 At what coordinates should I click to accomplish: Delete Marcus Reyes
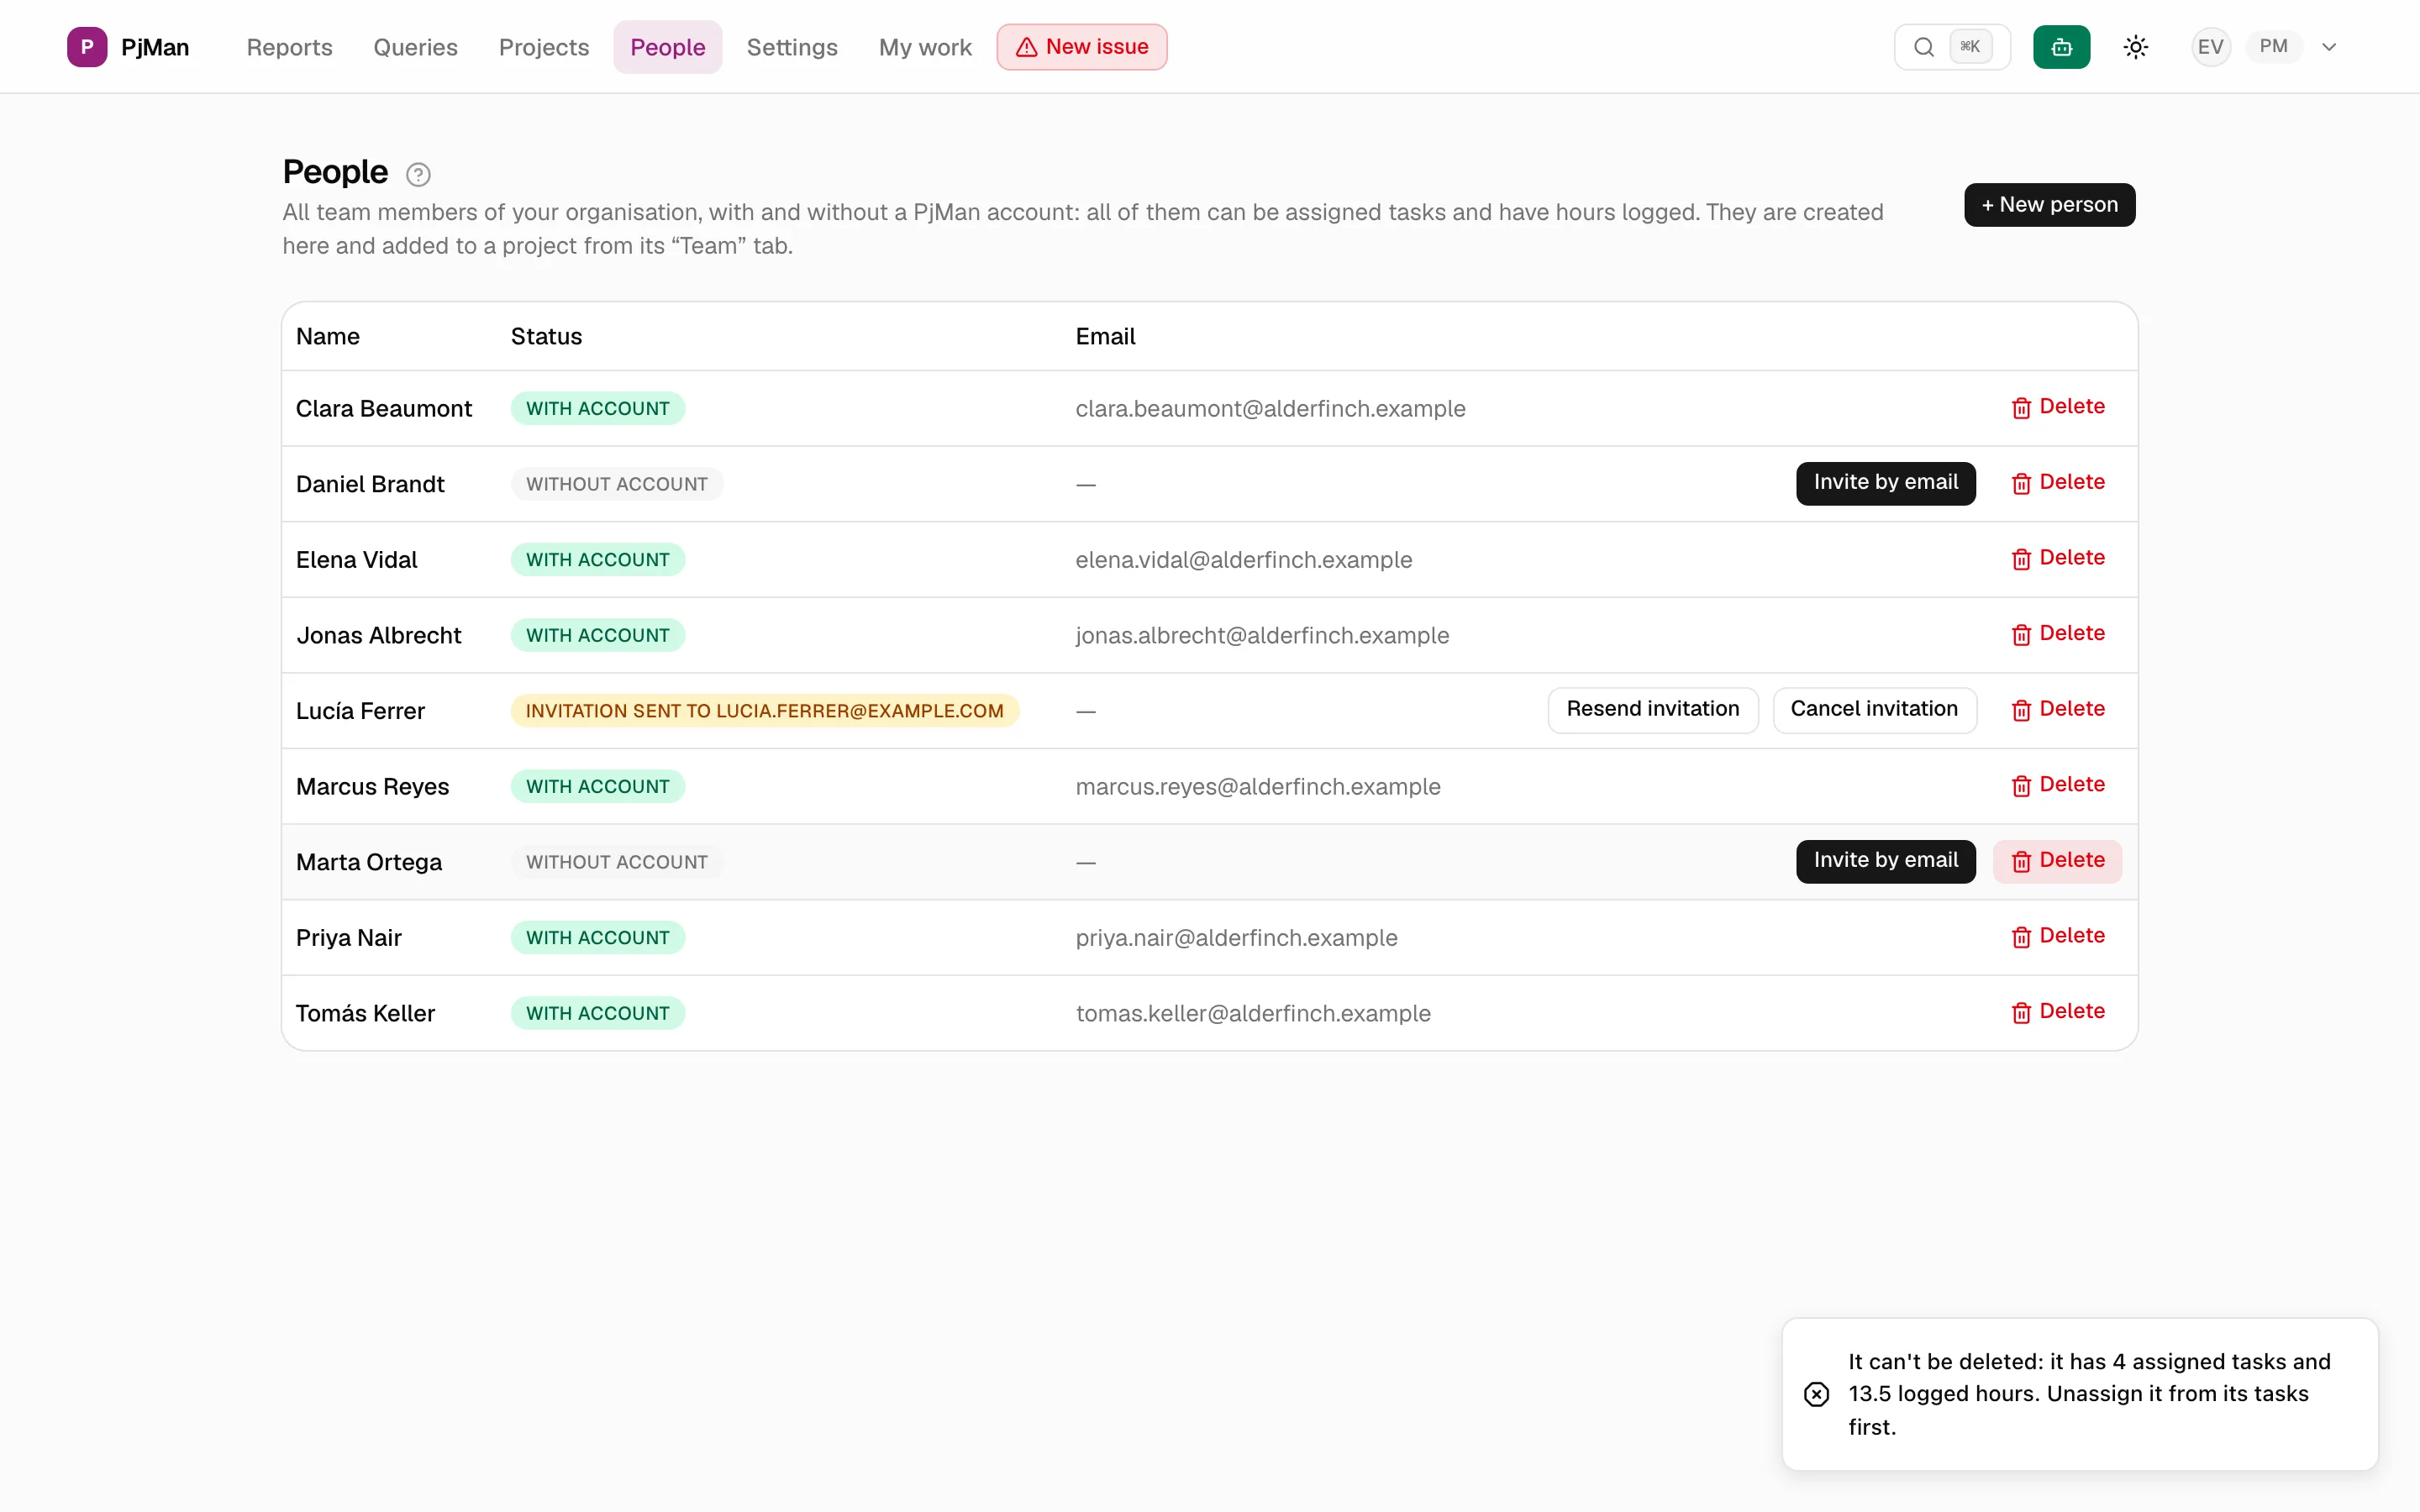tap(2057, 785)
